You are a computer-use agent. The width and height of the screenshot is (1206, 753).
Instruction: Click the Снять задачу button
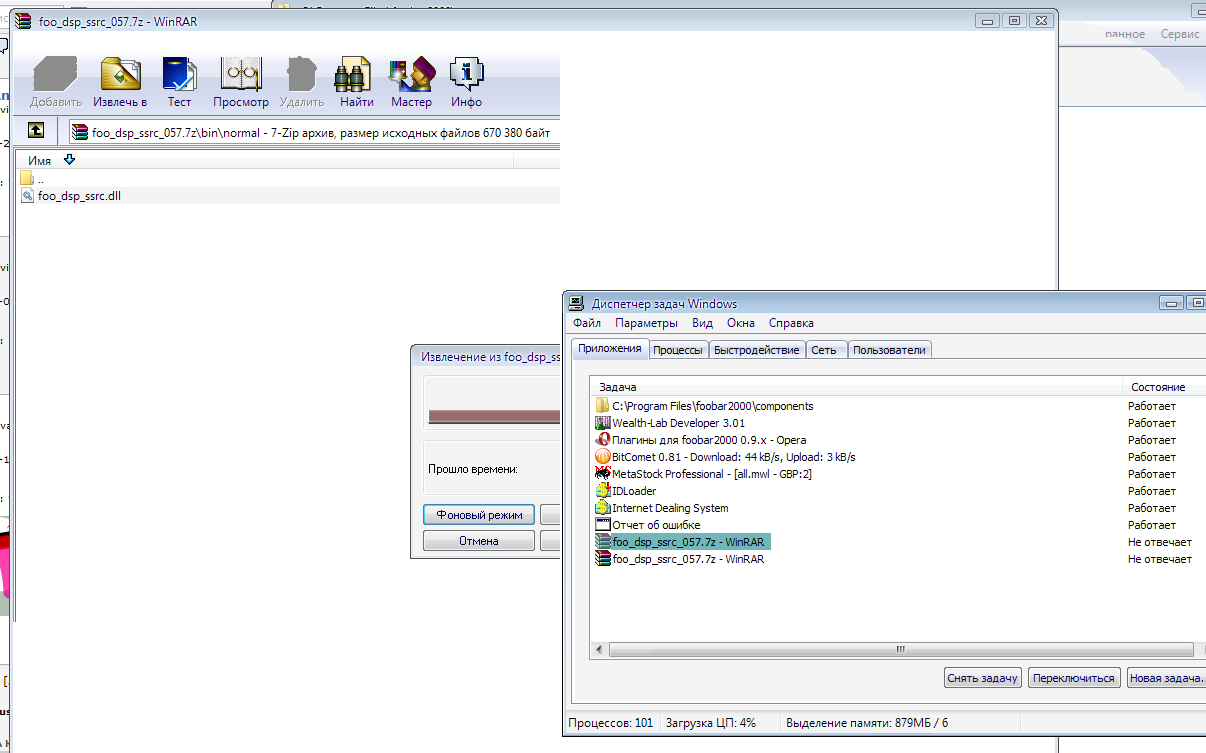[982, 678]
